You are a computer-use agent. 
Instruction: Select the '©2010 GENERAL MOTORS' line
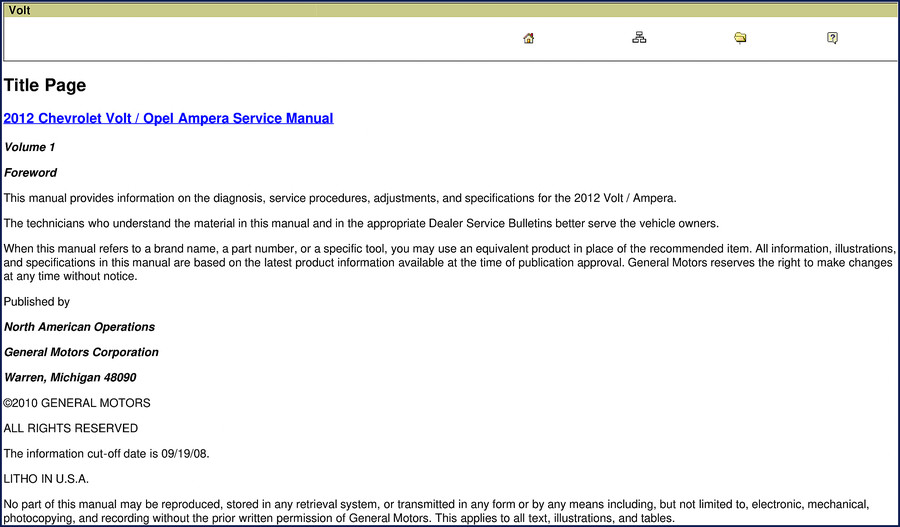tap(77, 403)
